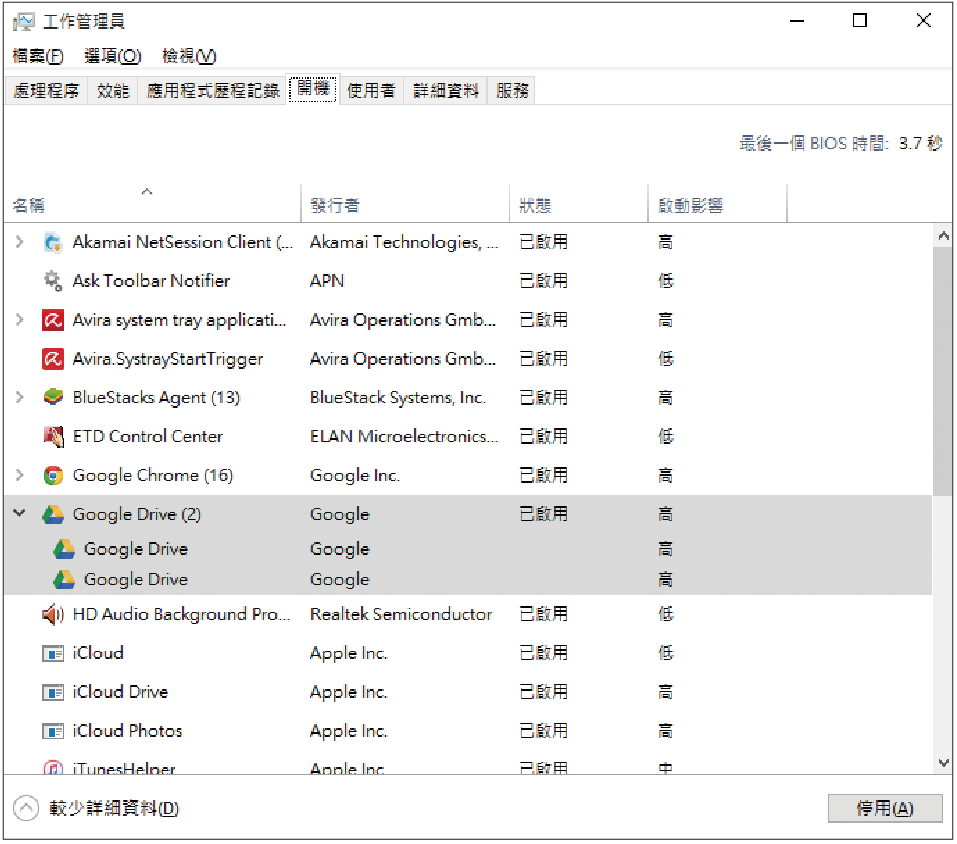Collapse the Google Drive (2) group
Screen dimensions: 957x844
point(20,514)
